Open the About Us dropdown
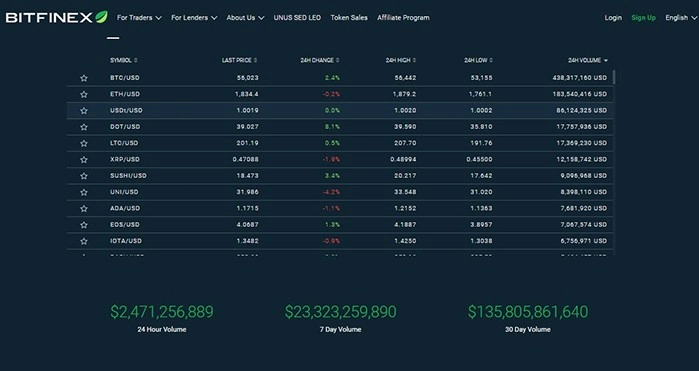699x371 pixels. 245,18
